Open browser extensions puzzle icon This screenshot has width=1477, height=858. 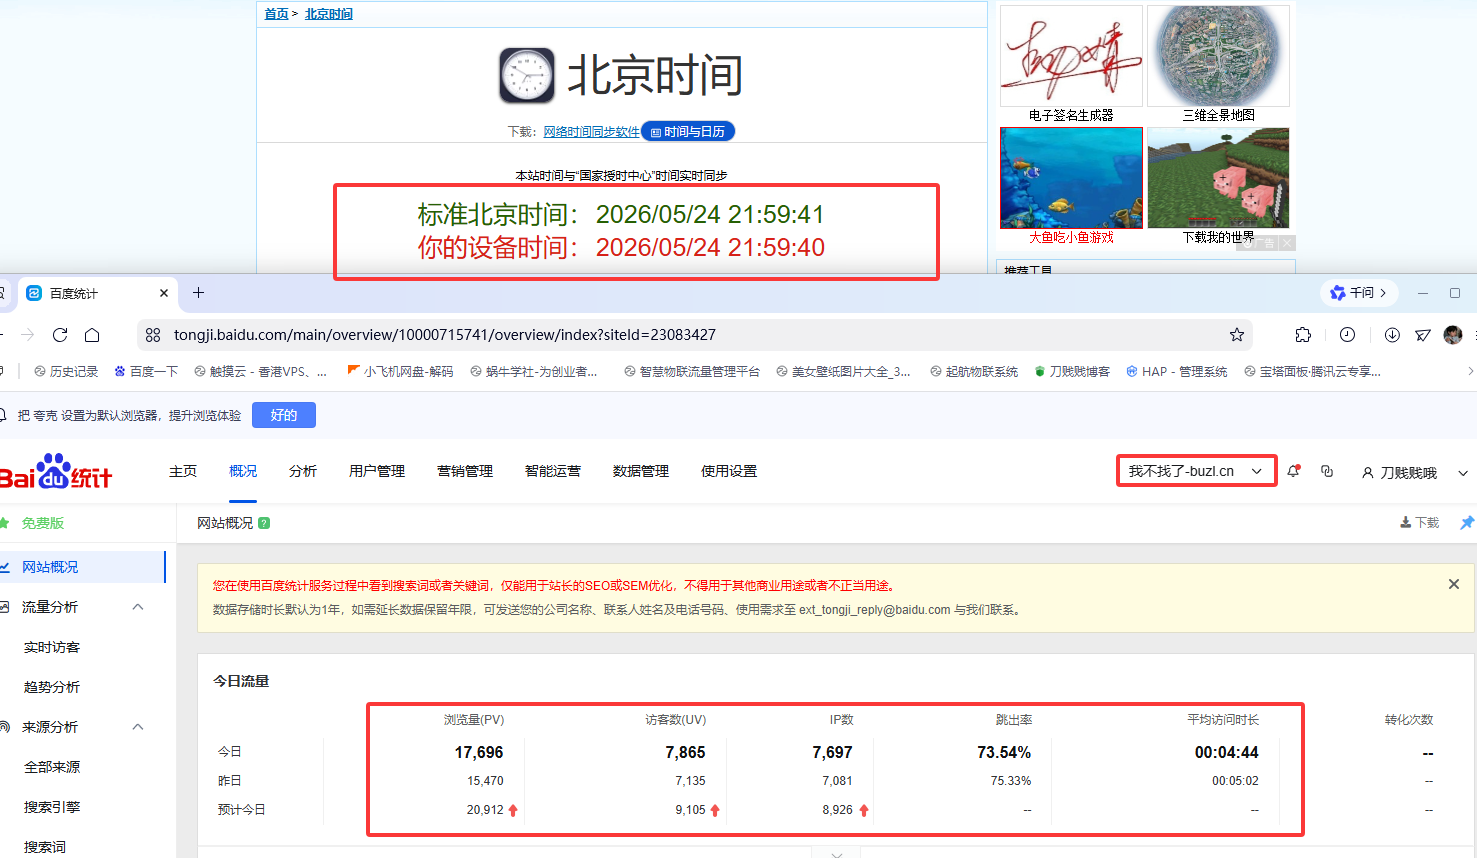(x=1303, y=335)
